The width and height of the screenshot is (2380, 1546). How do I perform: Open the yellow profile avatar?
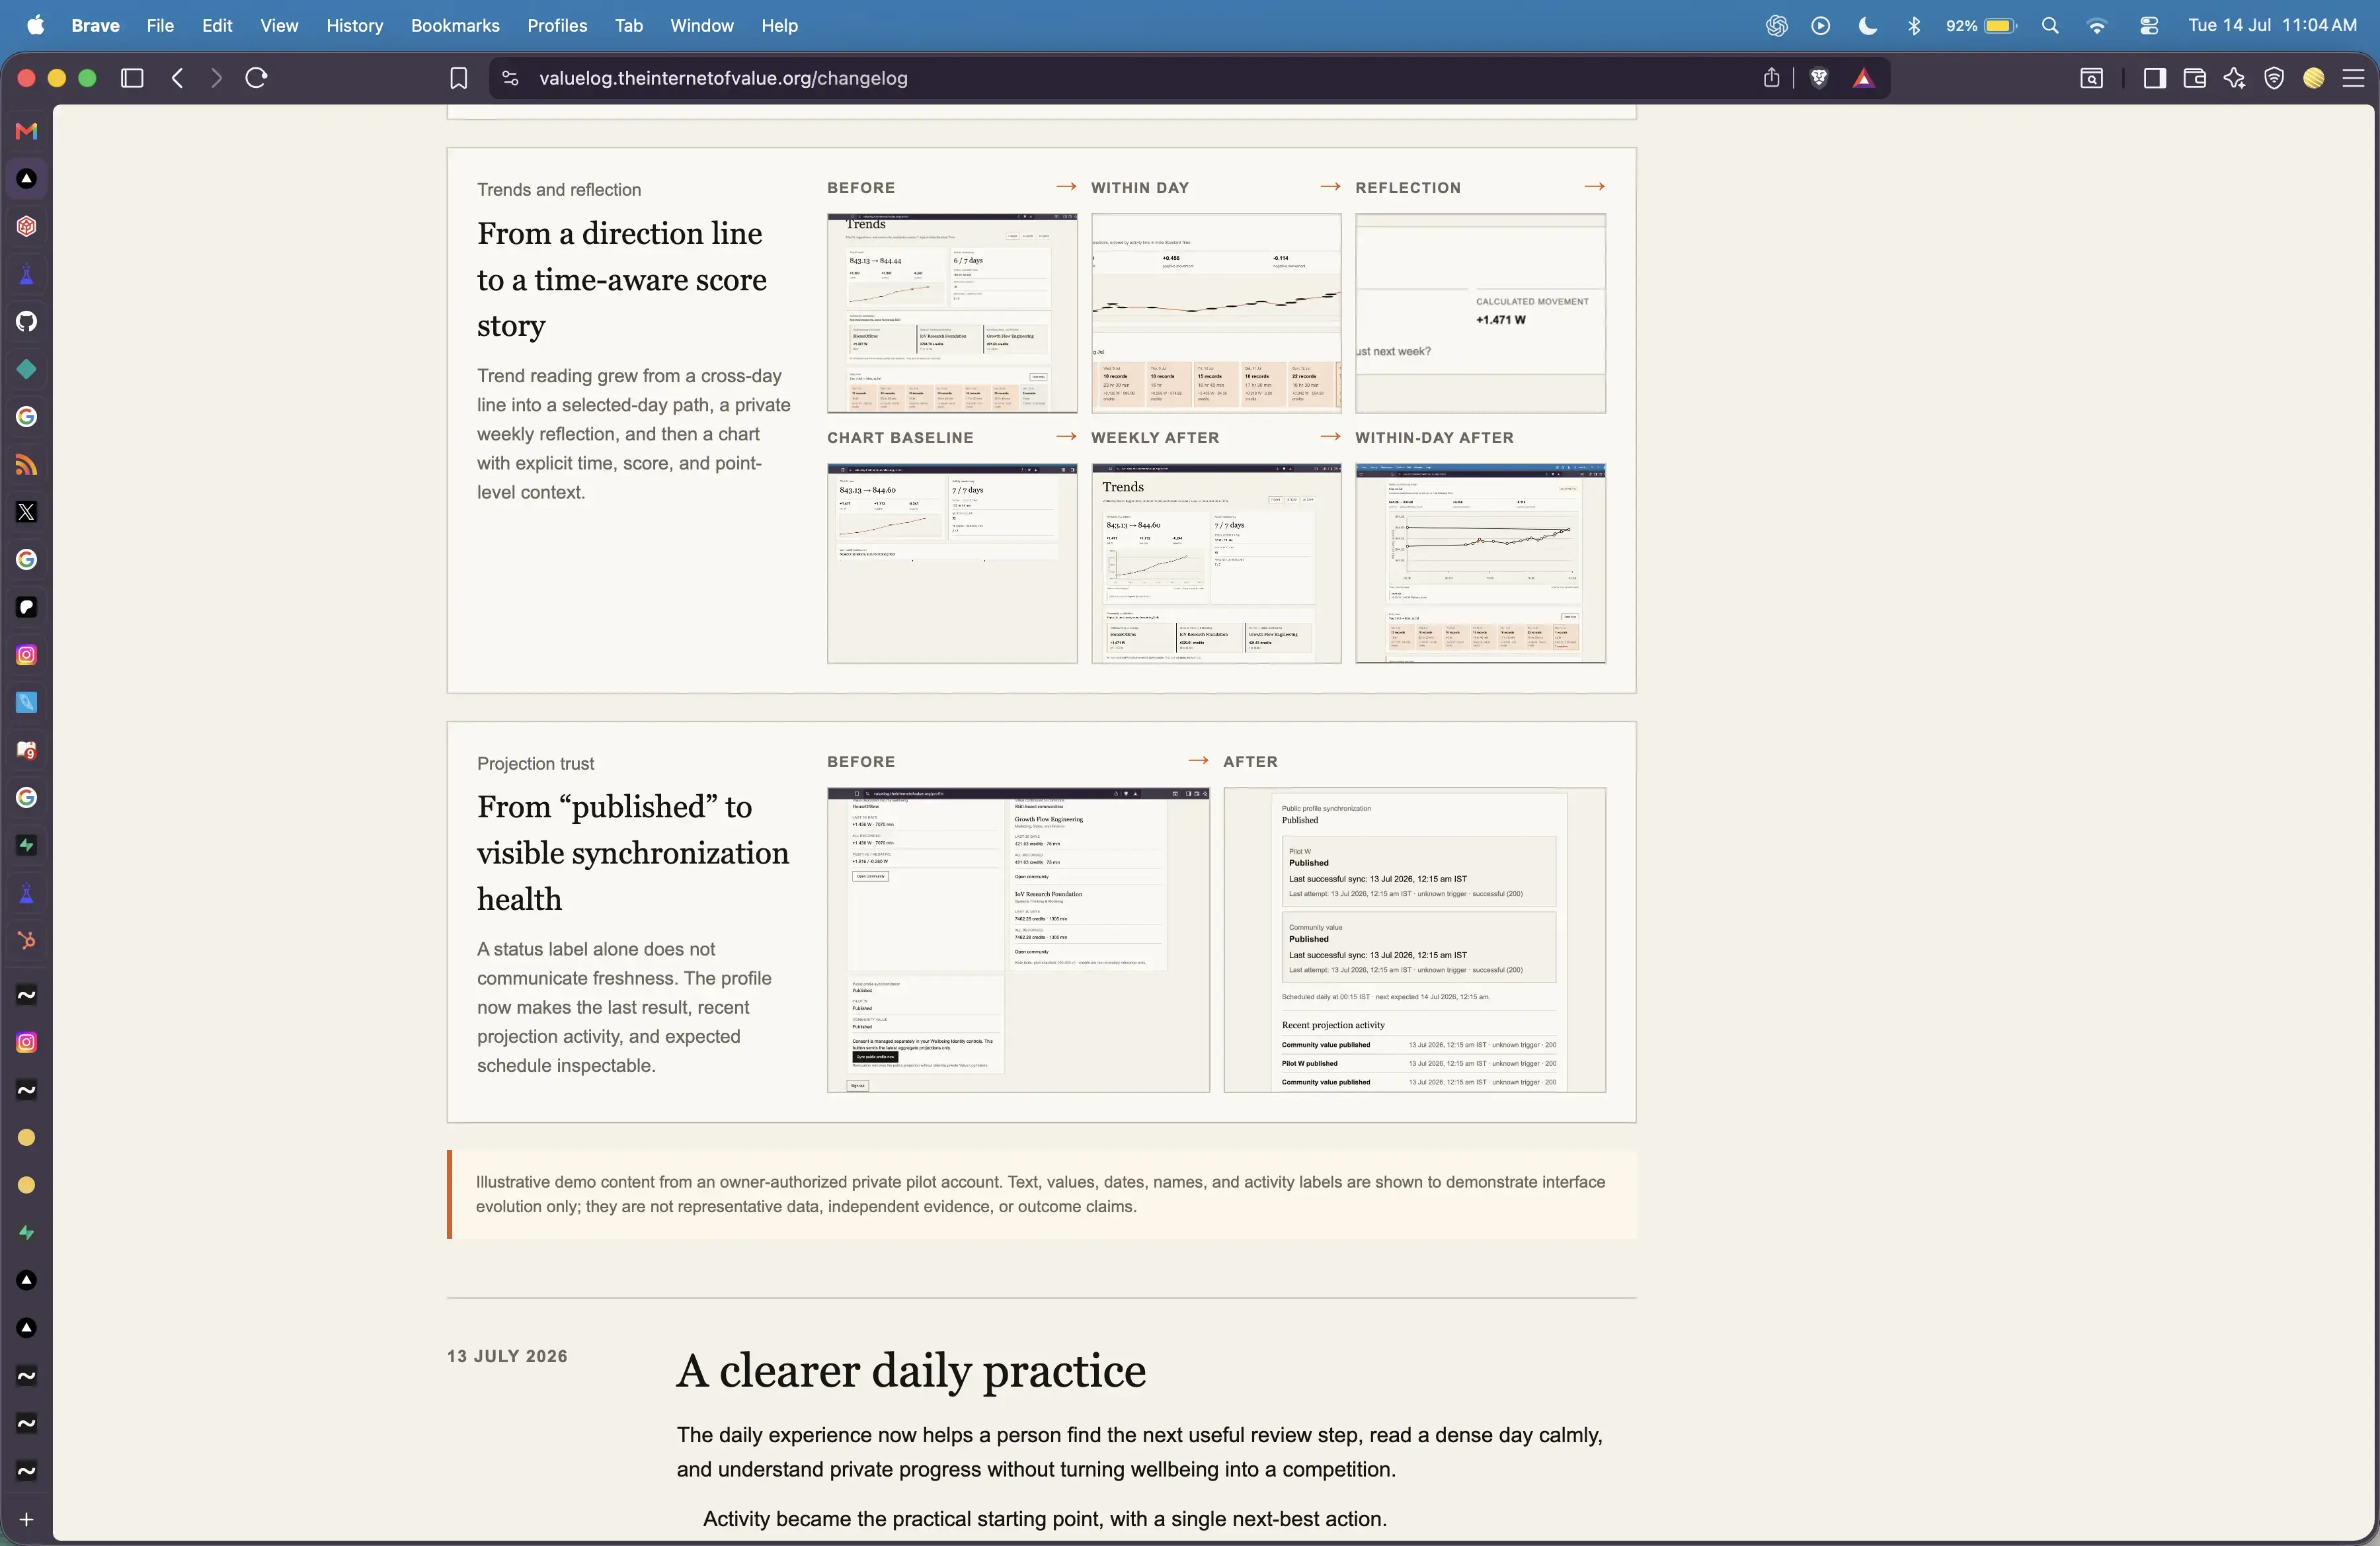[2314, 78]
